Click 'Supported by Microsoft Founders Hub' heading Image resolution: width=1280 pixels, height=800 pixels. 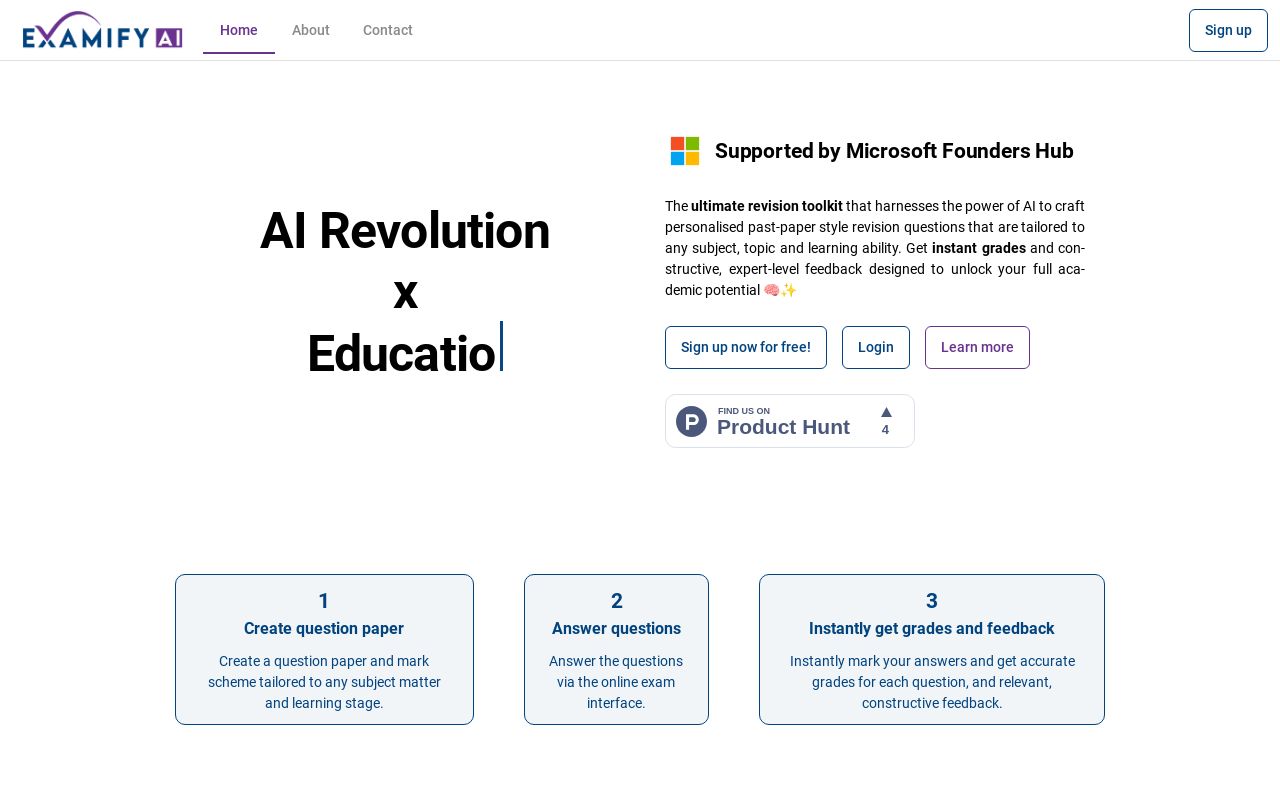(894, 151)
